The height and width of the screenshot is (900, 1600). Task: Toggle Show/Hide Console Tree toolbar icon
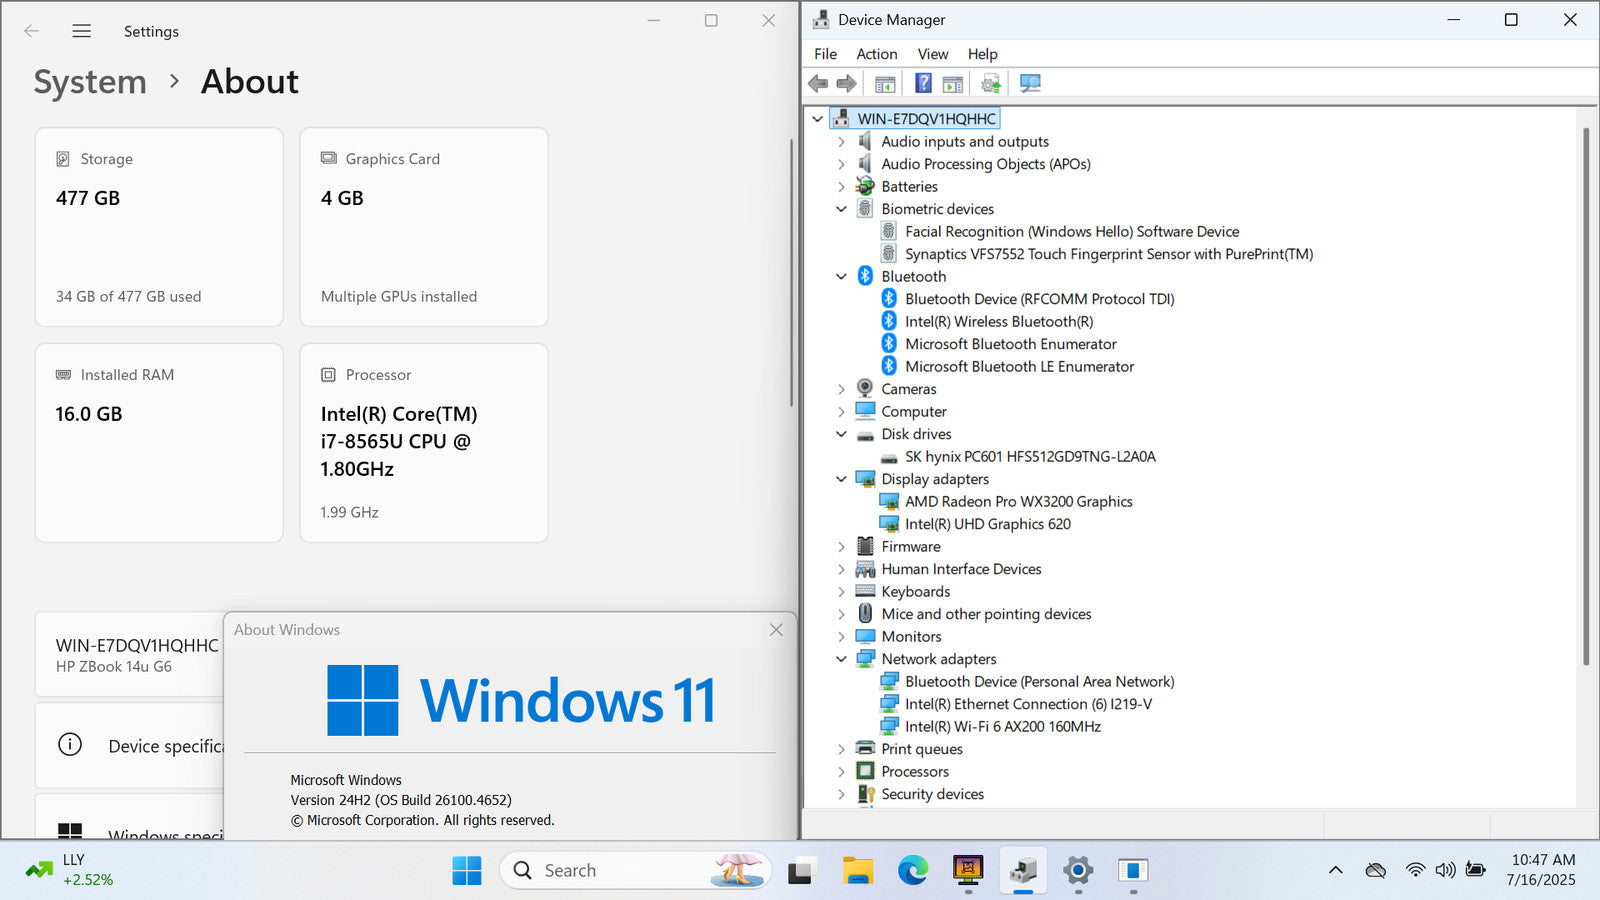click(885, 83)
